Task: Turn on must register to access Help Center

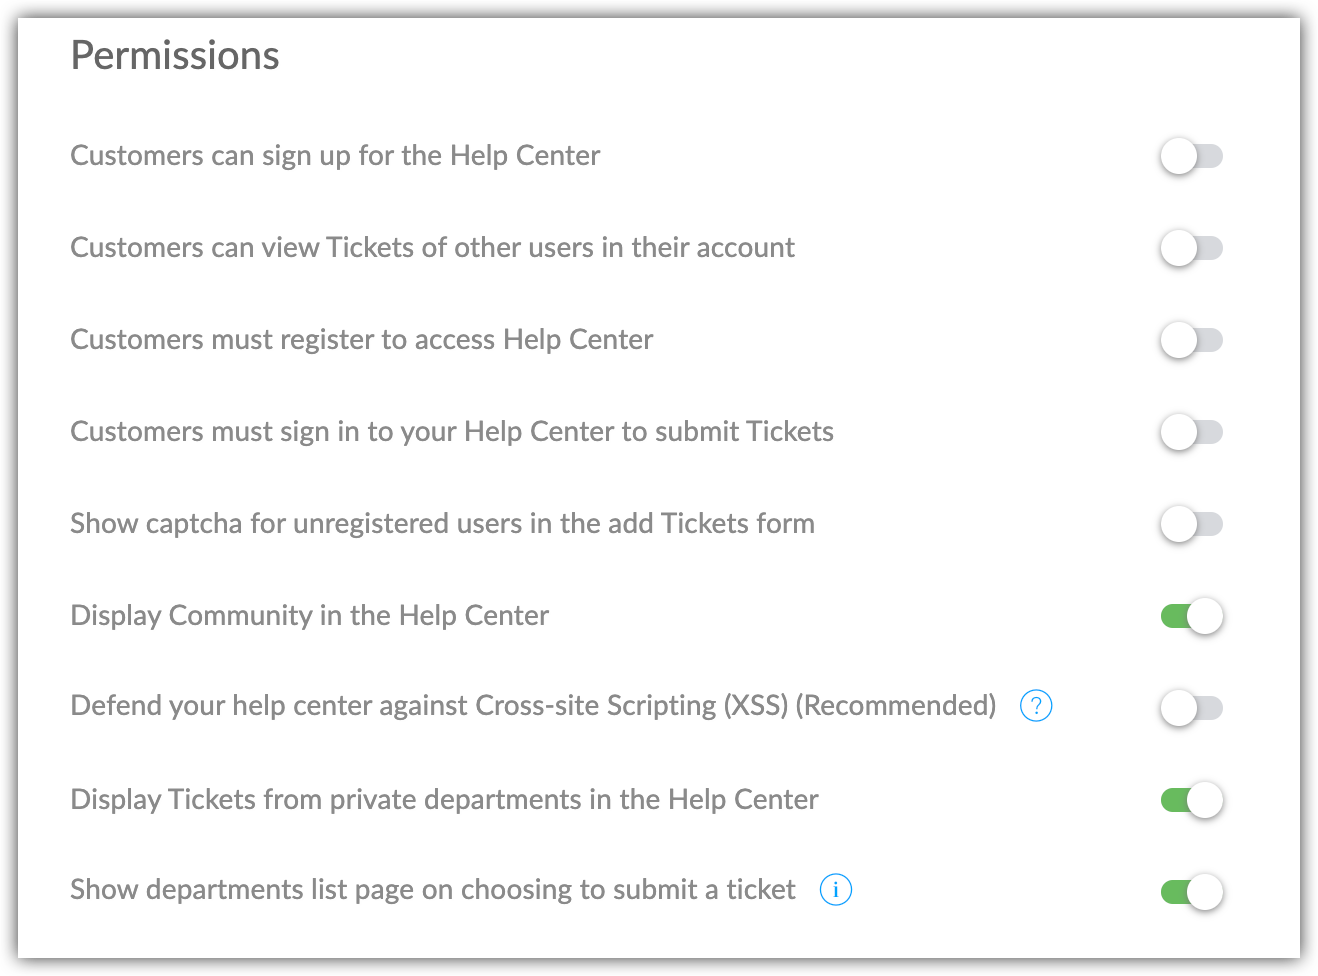Action: pos(1191,340)
